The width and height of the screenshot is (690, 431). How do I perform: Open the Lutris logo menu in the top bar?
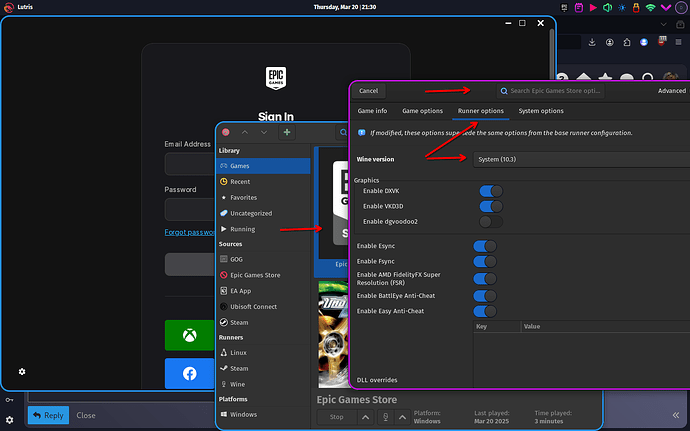point(8,7)
